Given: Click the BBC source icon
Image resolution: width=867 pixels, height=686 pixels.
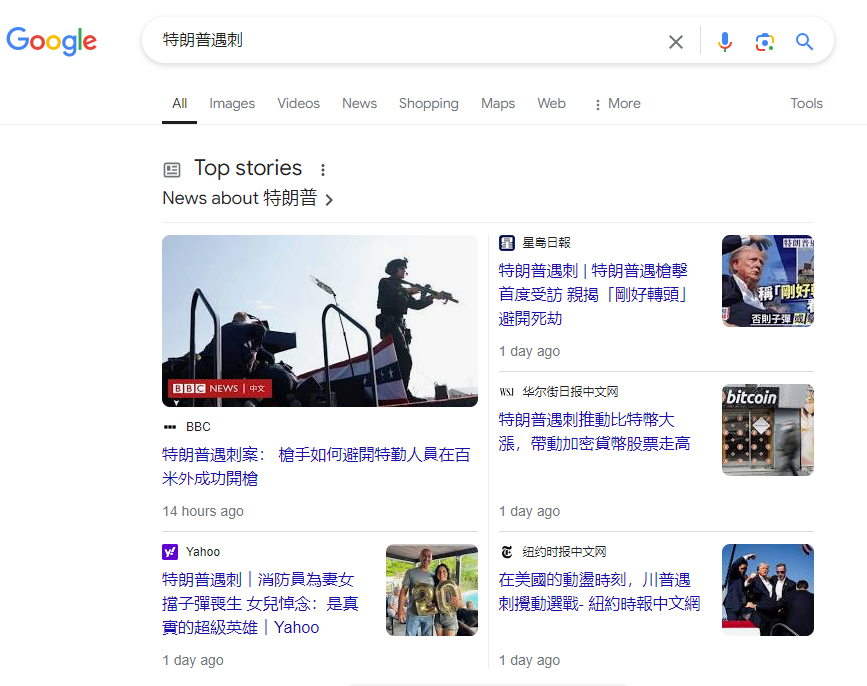Looking at the screenshot, I should pos(170,427).
